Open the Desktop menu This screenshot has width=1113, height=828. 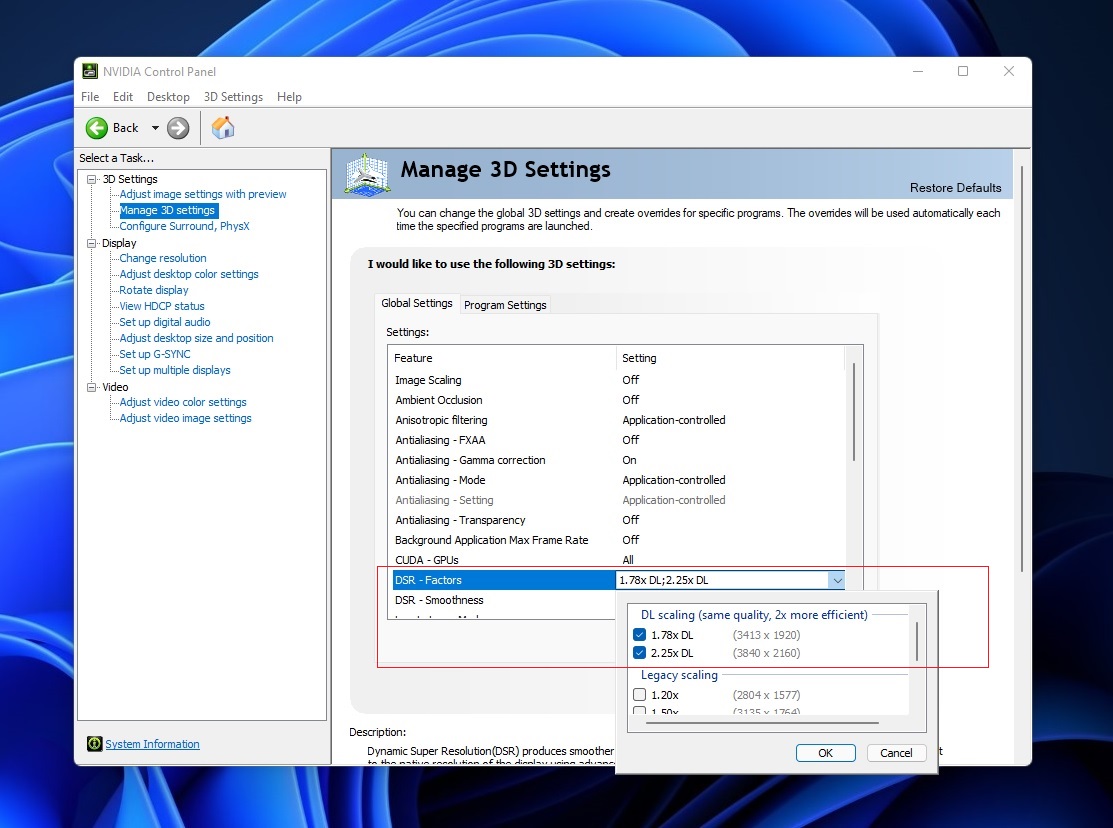(168, 97)
